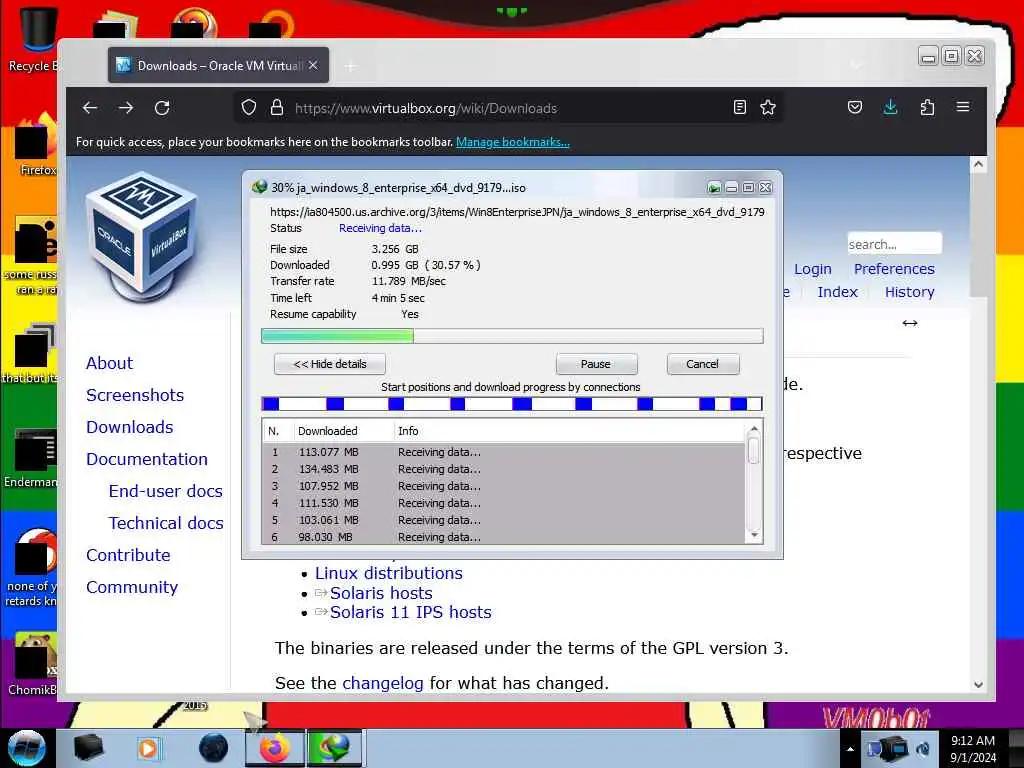Select connection row 2 with 134.483 MB

pyautogui.click(x=504, y=469)
